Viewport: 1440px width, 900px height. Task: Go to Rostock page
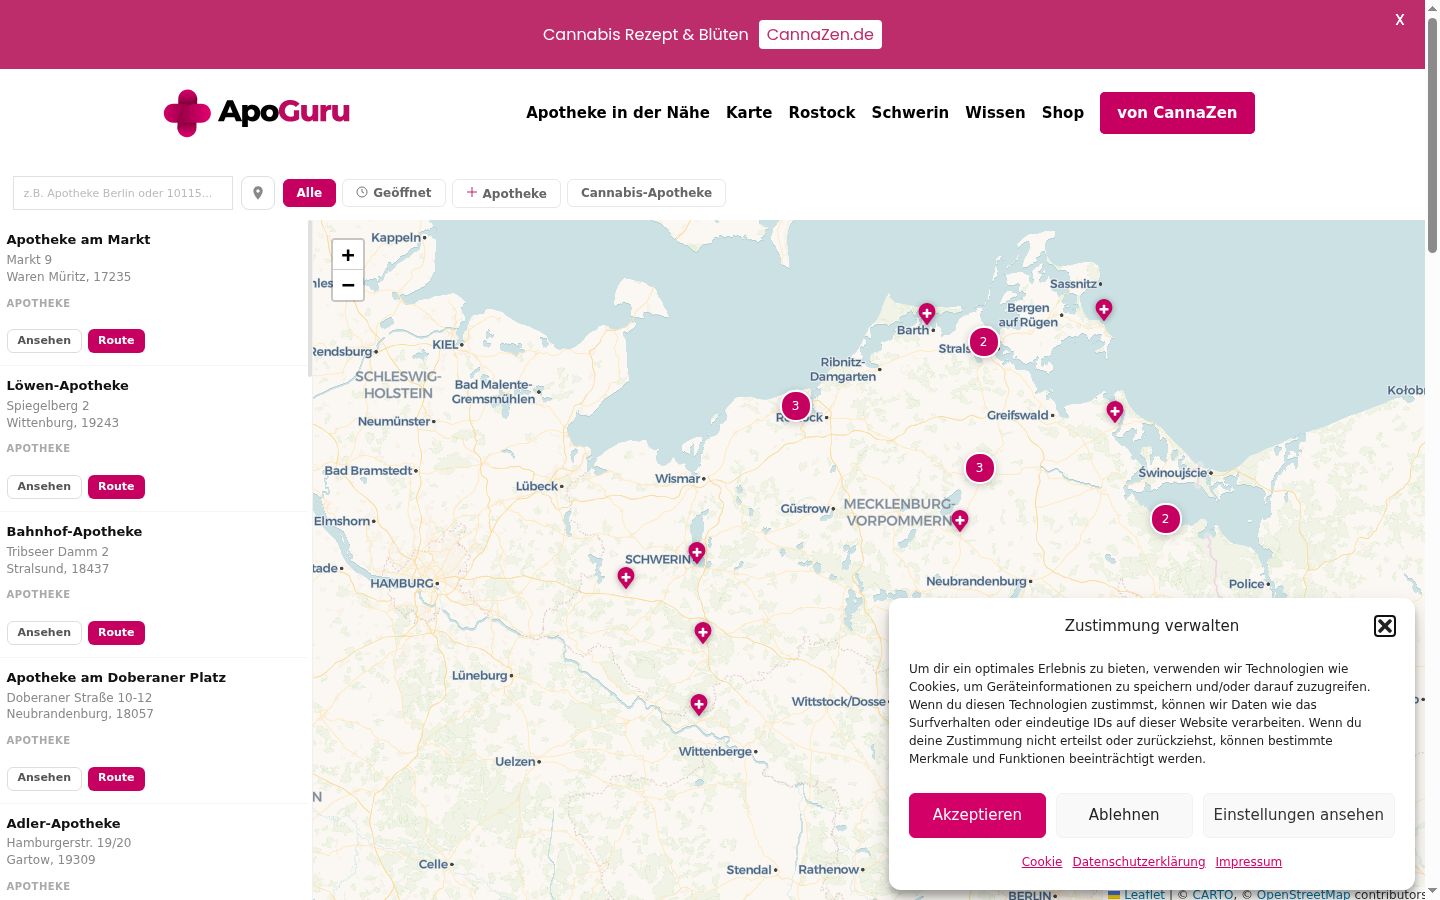pyautogui.click(x=822, y=113)
